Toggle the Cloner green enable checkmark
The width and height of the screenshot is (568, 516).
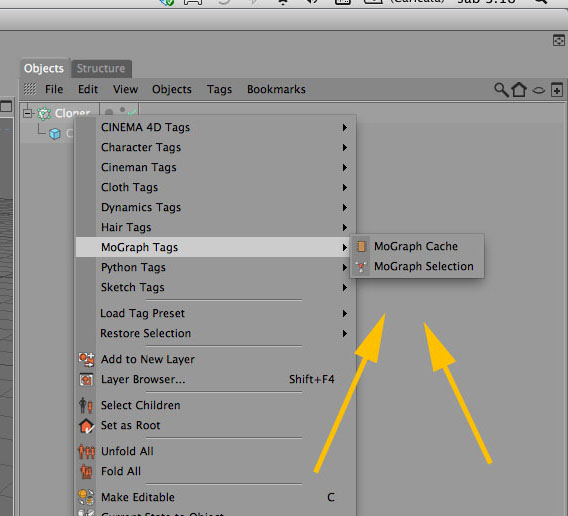pos(132,111)
